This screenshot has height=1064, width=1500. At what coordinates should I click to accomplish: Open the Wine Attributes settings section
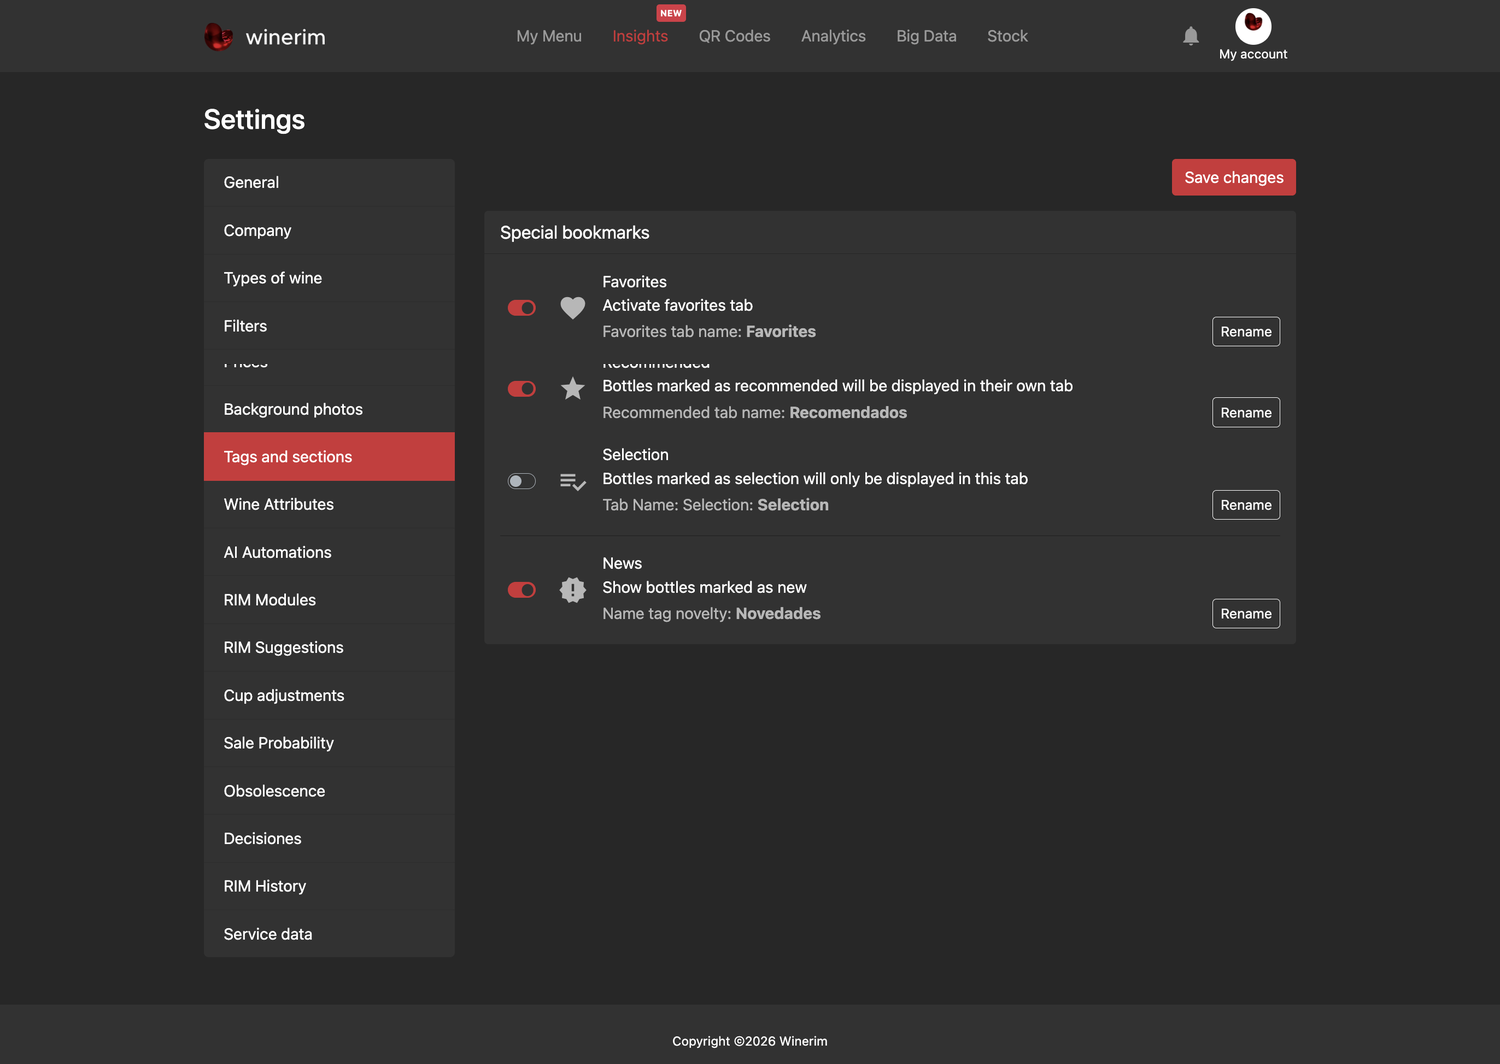329,505
